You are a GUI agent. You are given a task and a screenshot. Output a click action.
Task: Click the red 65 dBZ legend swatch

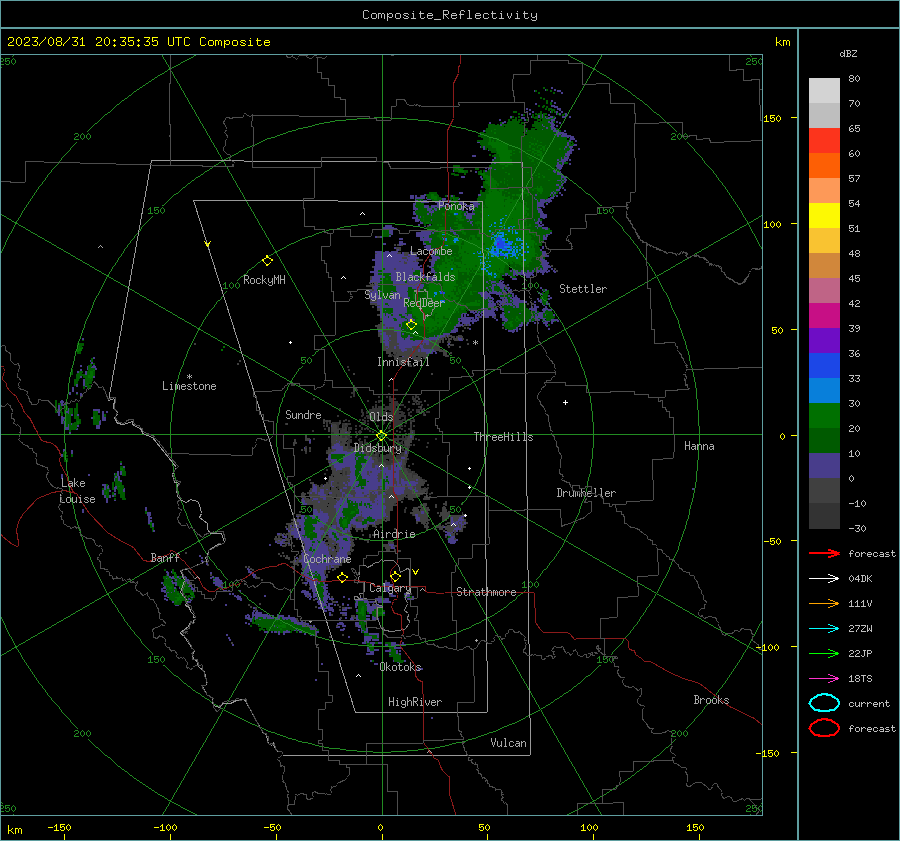[x=824, y=141]
